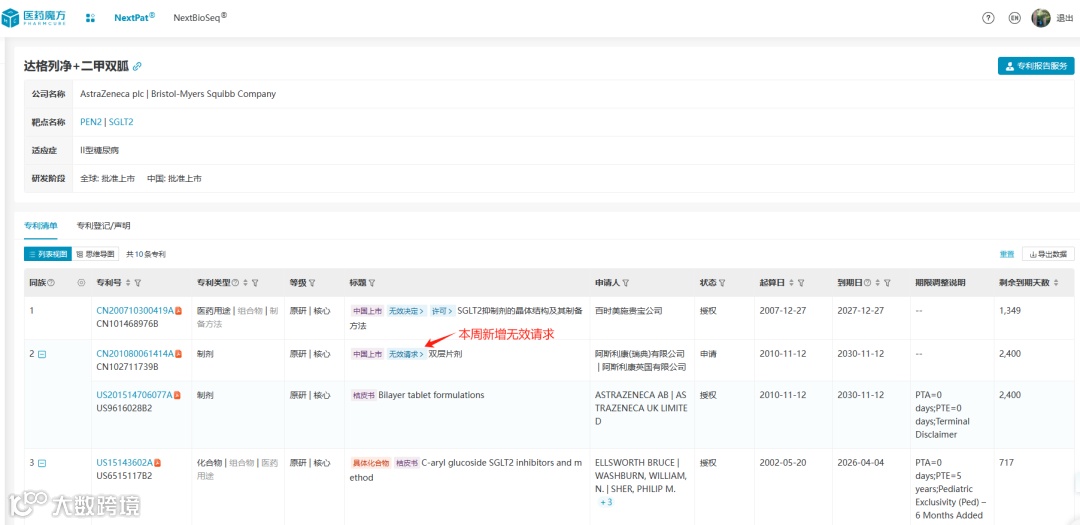The image size is (1080, 525).
Task: Filter the 起算日 column
Action: 801,282
